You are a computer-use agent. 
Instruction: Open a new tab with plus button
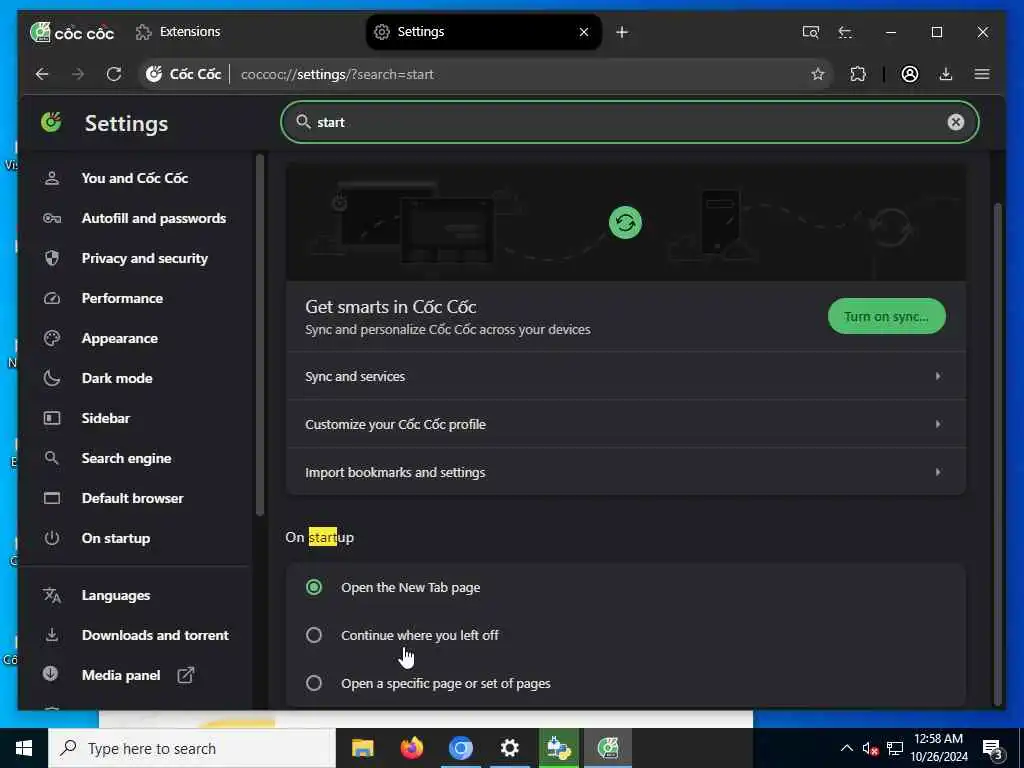[622, 32]
